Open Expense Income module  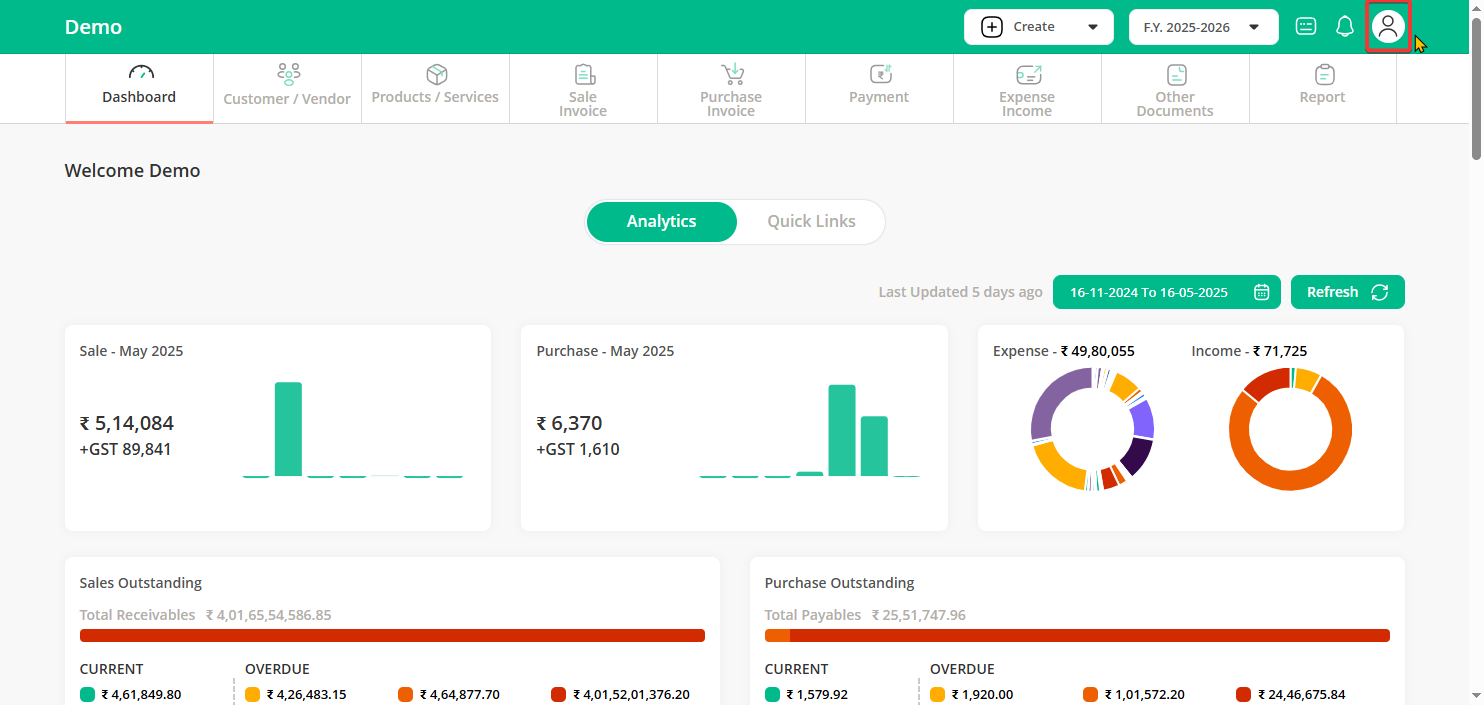click(x=1027, y=89)
